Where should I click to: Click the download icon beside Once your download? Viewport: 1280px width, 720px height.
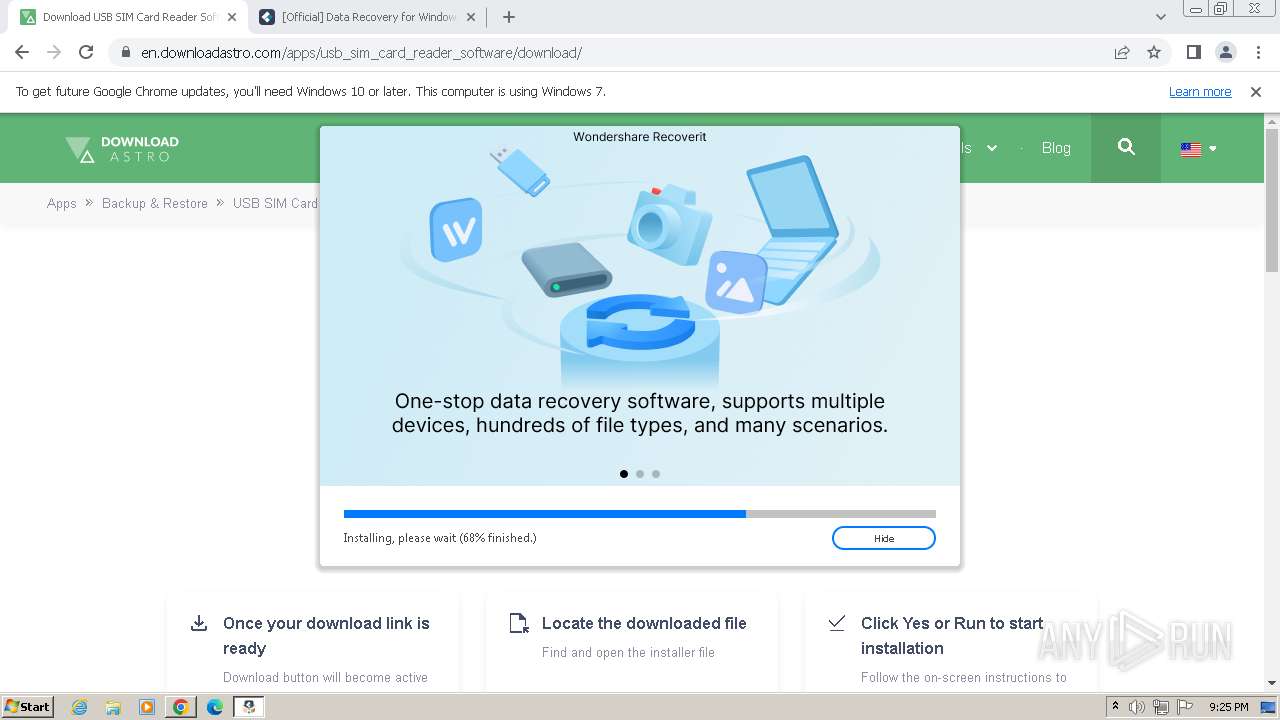click(x=198, y=623)
